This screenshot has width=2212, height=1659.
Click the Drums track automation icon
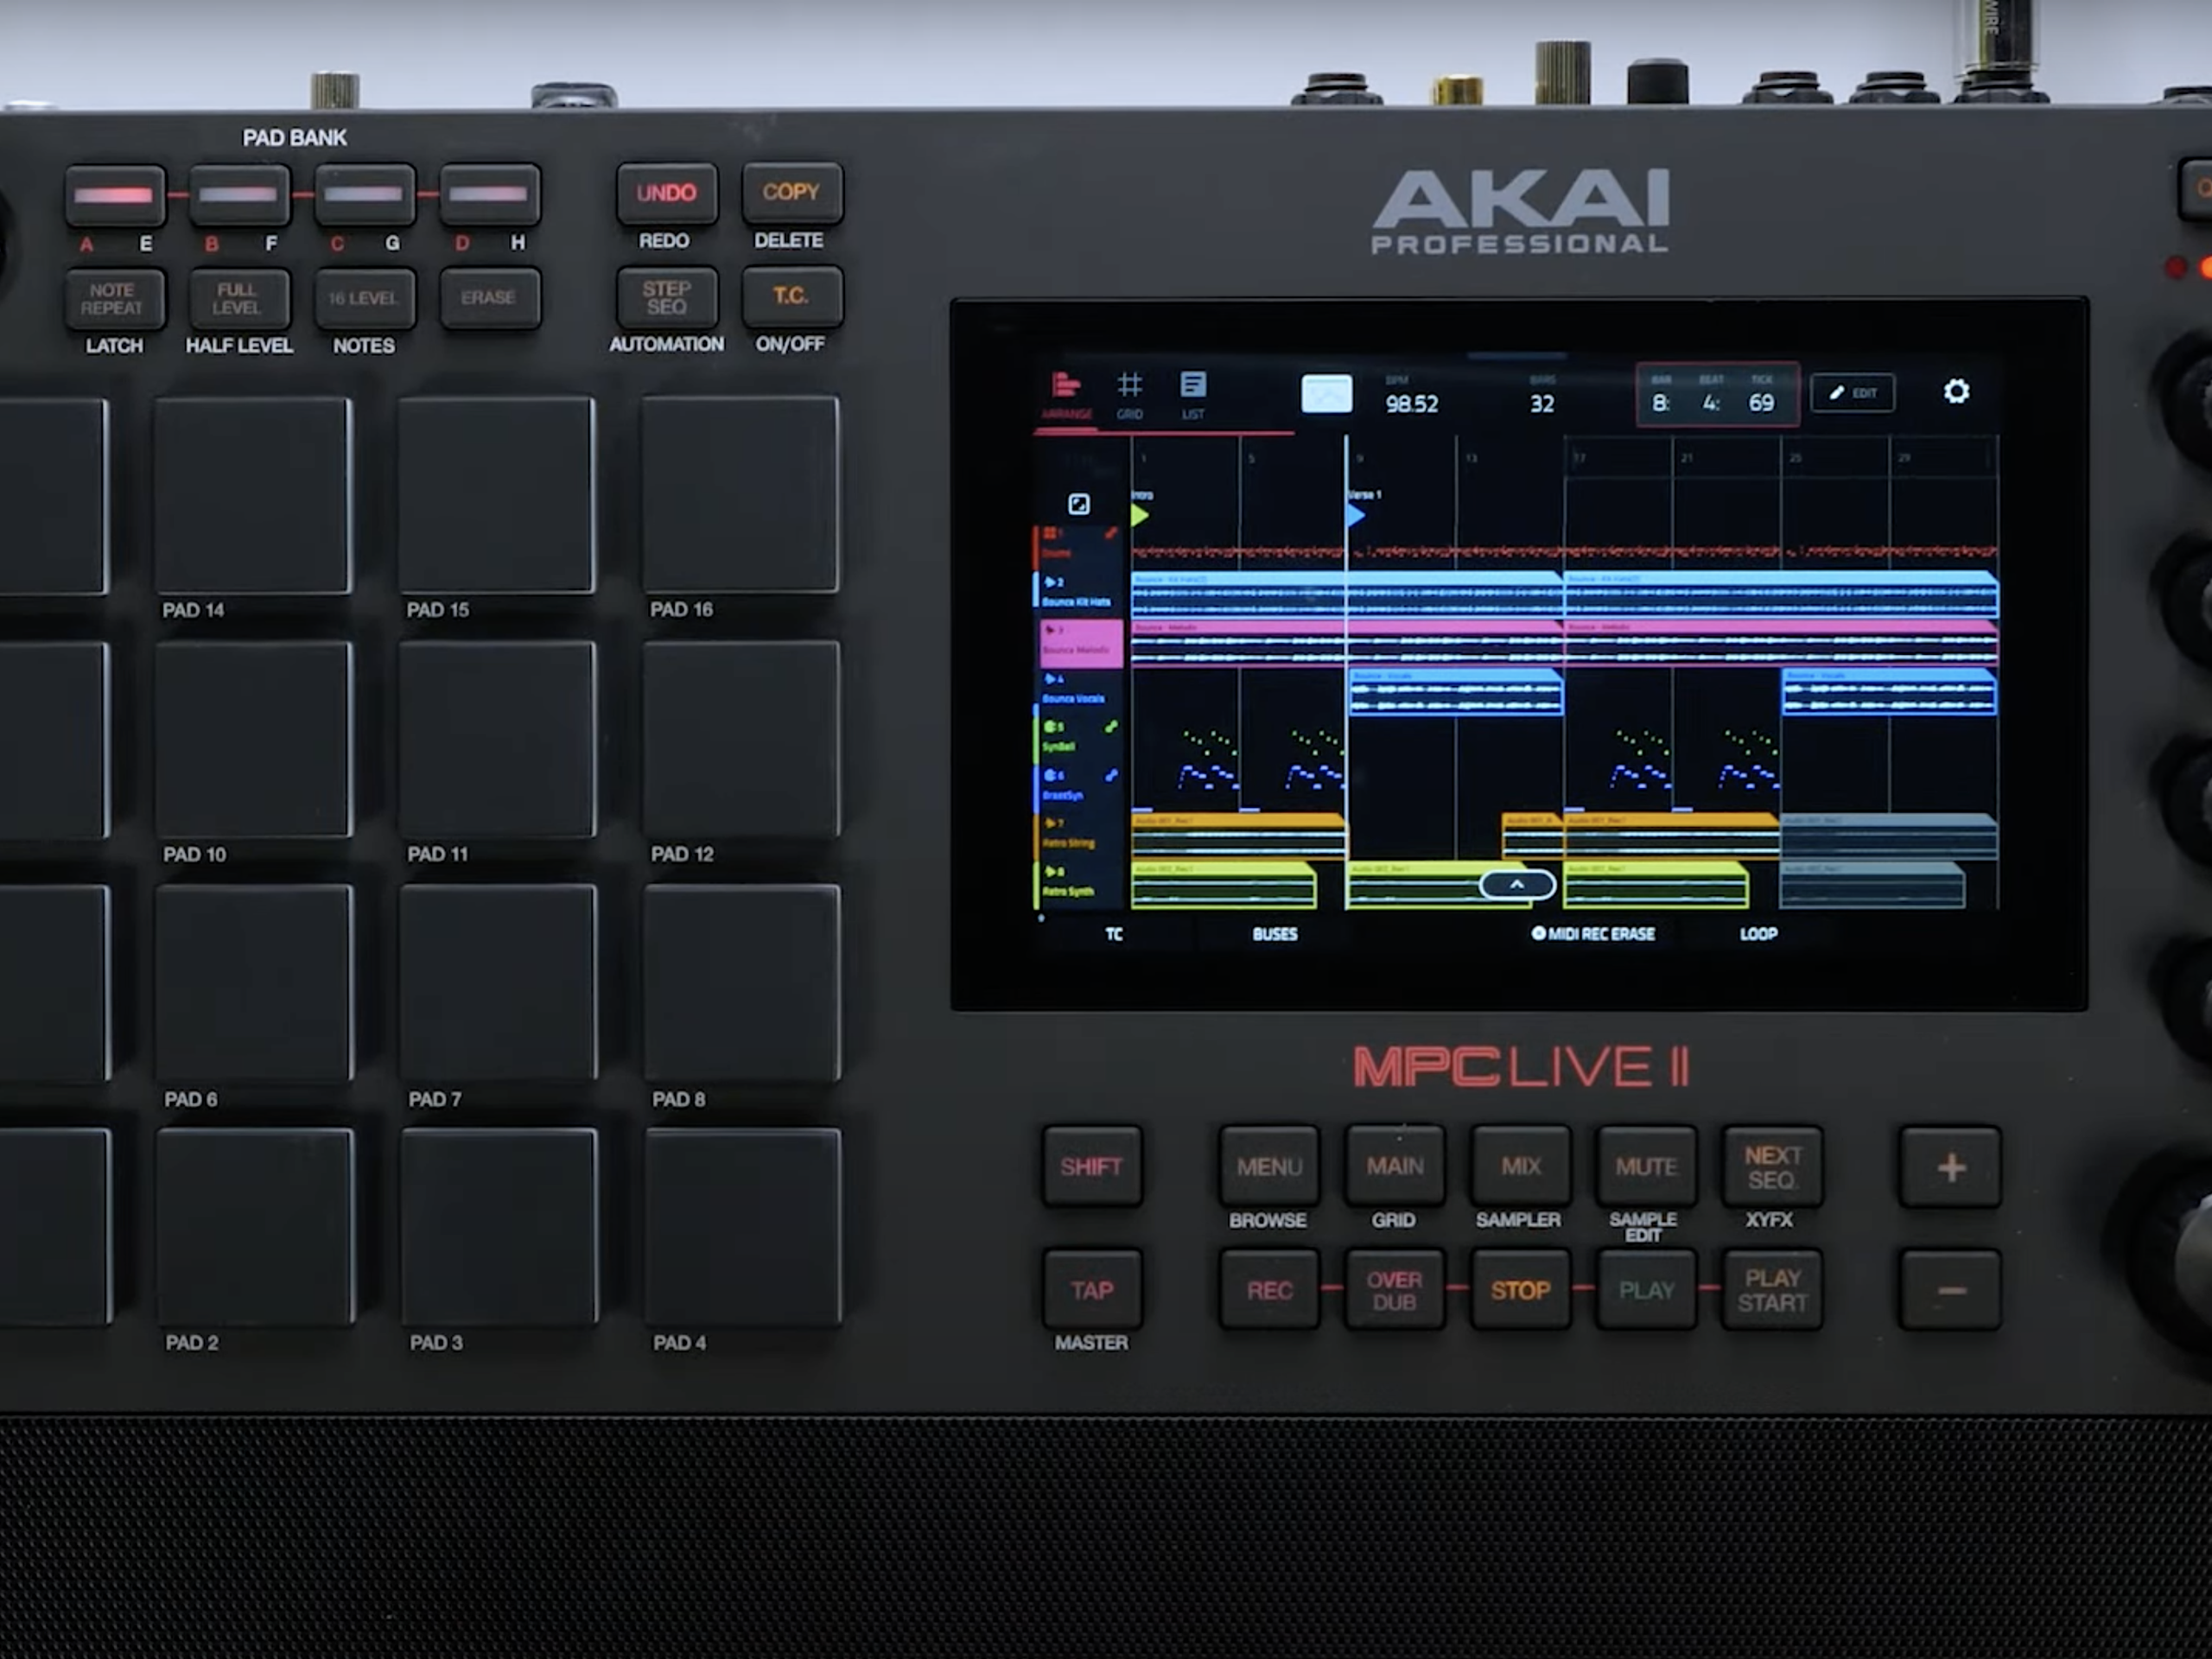(1110, 534)
